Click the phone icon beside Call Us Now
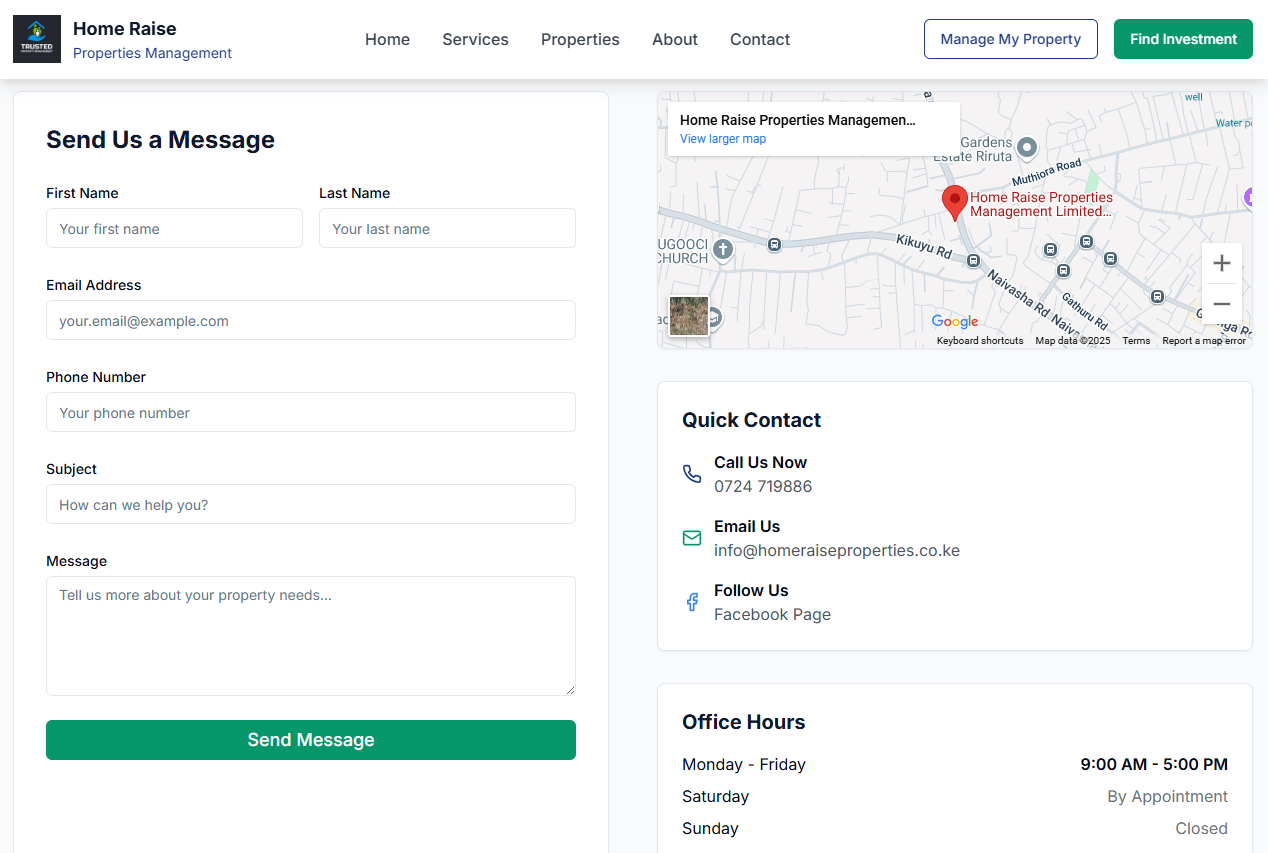The width and height of the screenshot is (1268, 853). pos(692,474)
